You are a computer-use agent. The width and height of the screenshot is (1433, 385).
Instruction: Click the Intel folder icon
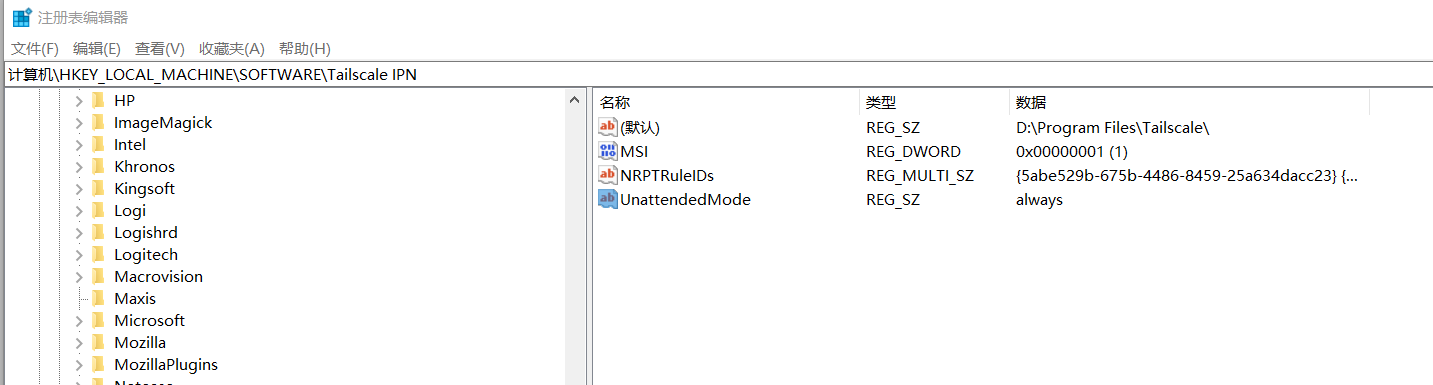98,144
